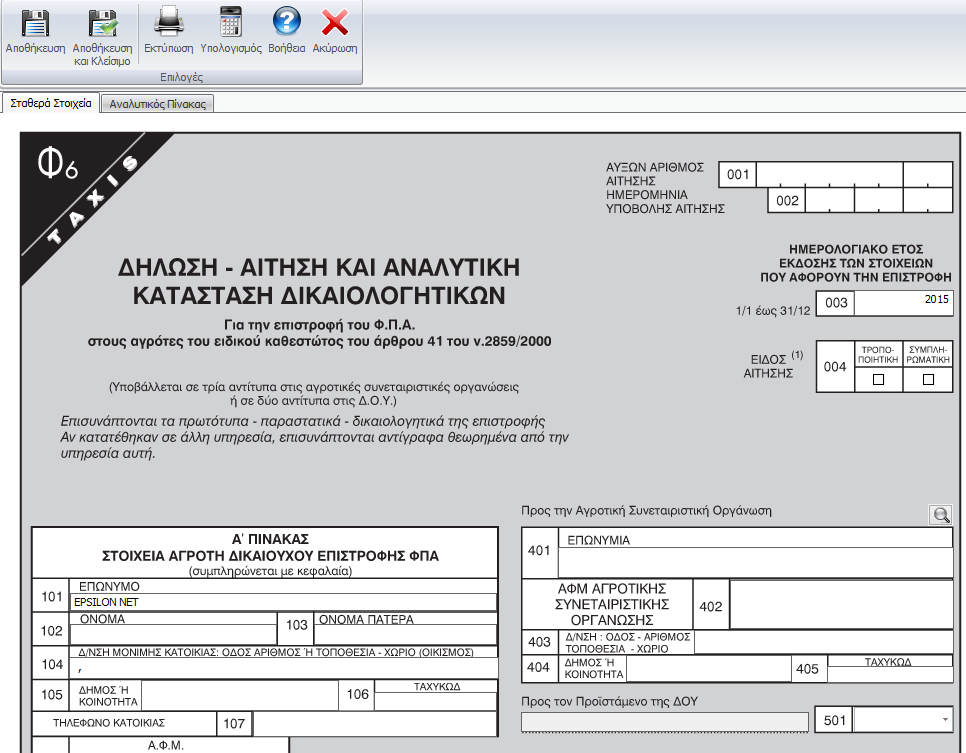Click Αποθήκευση και Κλείσιμο save-and-close icon
This screenshot has width=966, height=753.
tap(102, 37)
